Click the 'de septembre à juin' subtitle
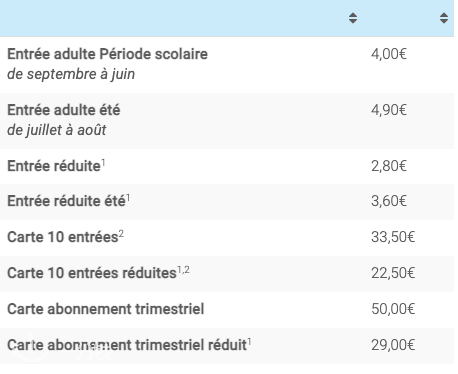This screenshot has width=458, height=374. [71, 74]
